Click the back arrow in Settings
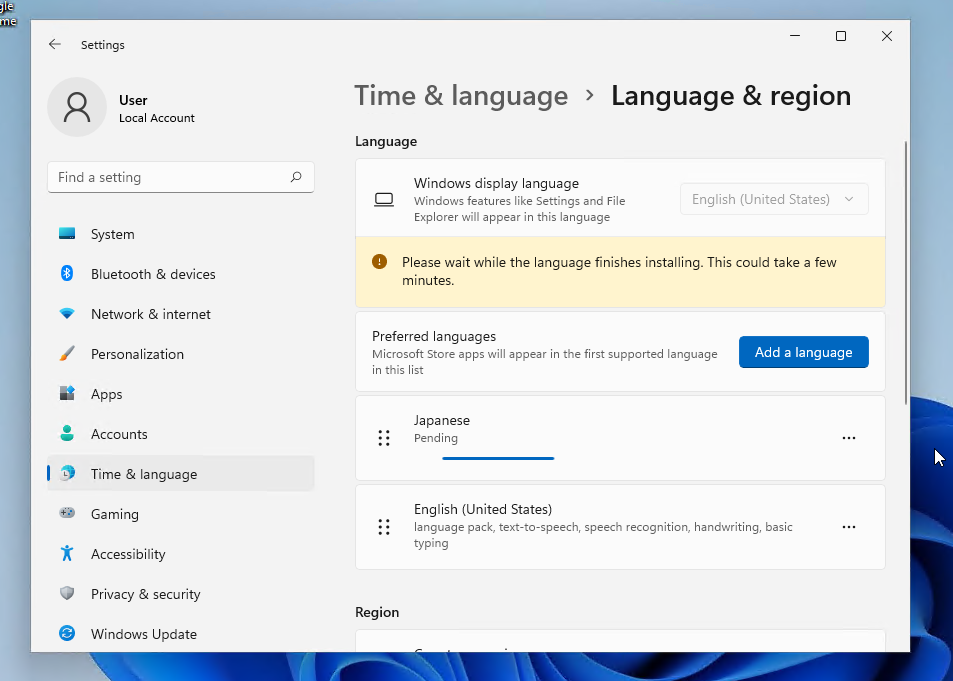Image resolution: width=953 pixels, height=681 pixels. [x=55, y=45]
